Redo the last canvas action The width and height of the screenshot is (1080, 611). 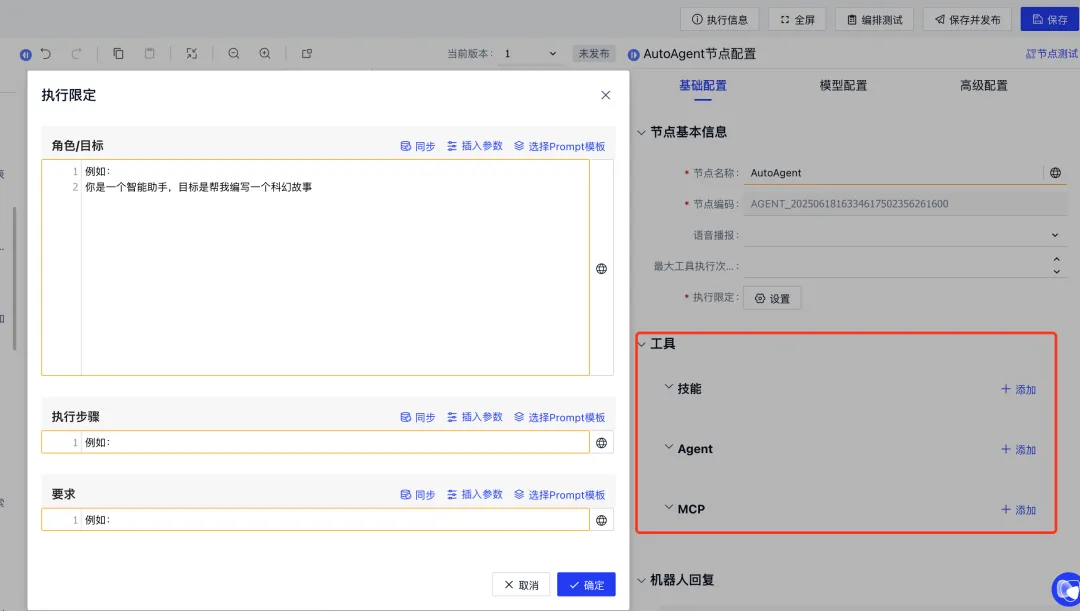(x=75, y=53)
